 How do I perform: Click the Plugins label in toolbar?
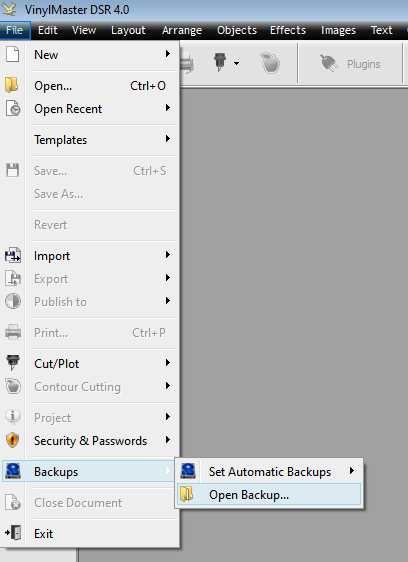point(364,64)
